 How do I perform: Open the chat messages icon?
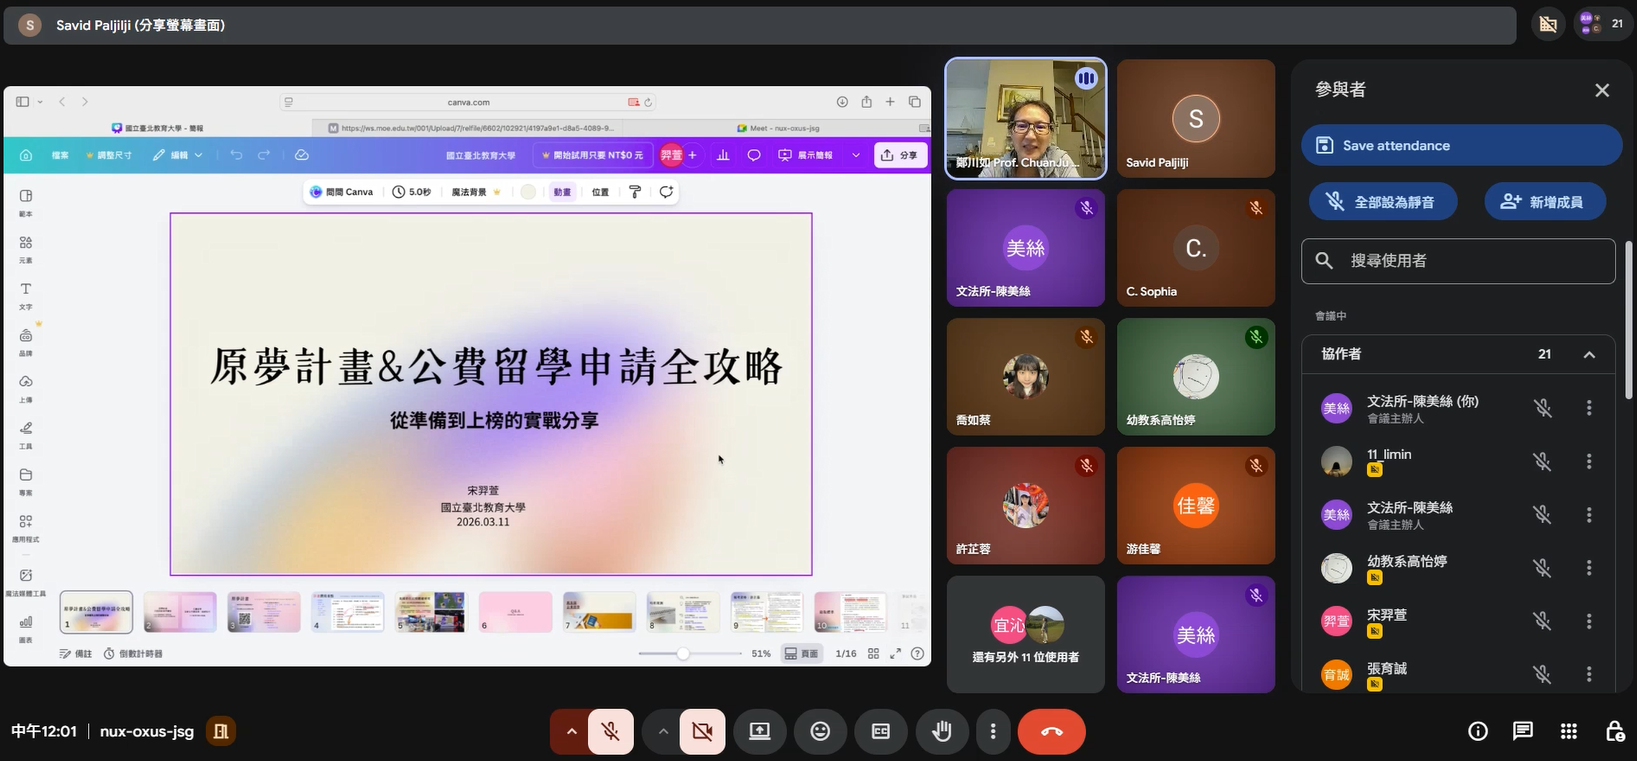coord(1523,731)
